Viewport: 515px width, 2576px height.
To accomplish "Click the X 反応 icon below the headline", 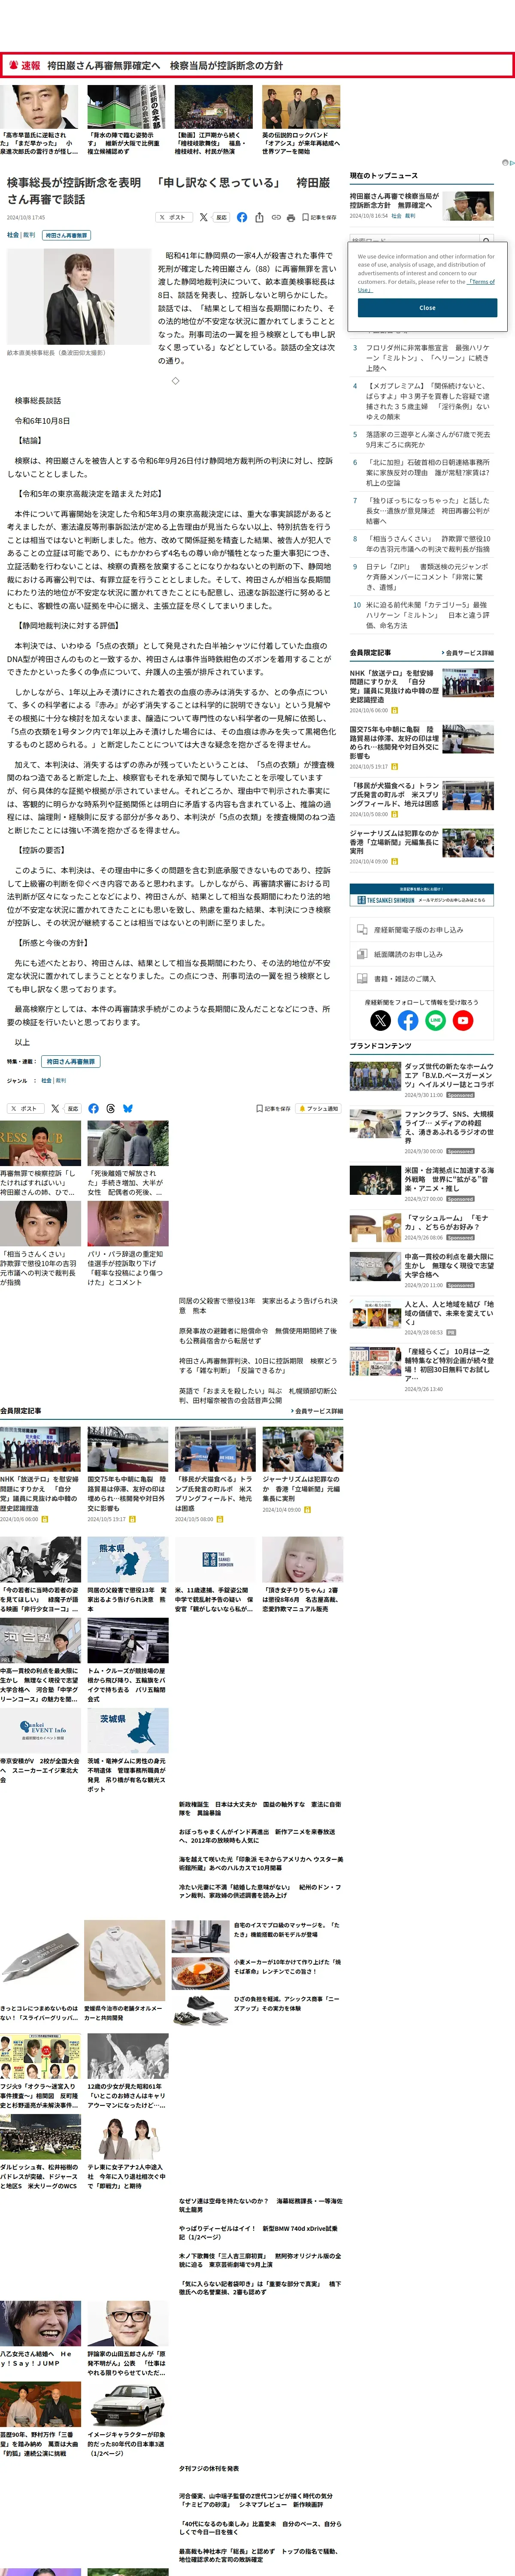I will point(213,217).
